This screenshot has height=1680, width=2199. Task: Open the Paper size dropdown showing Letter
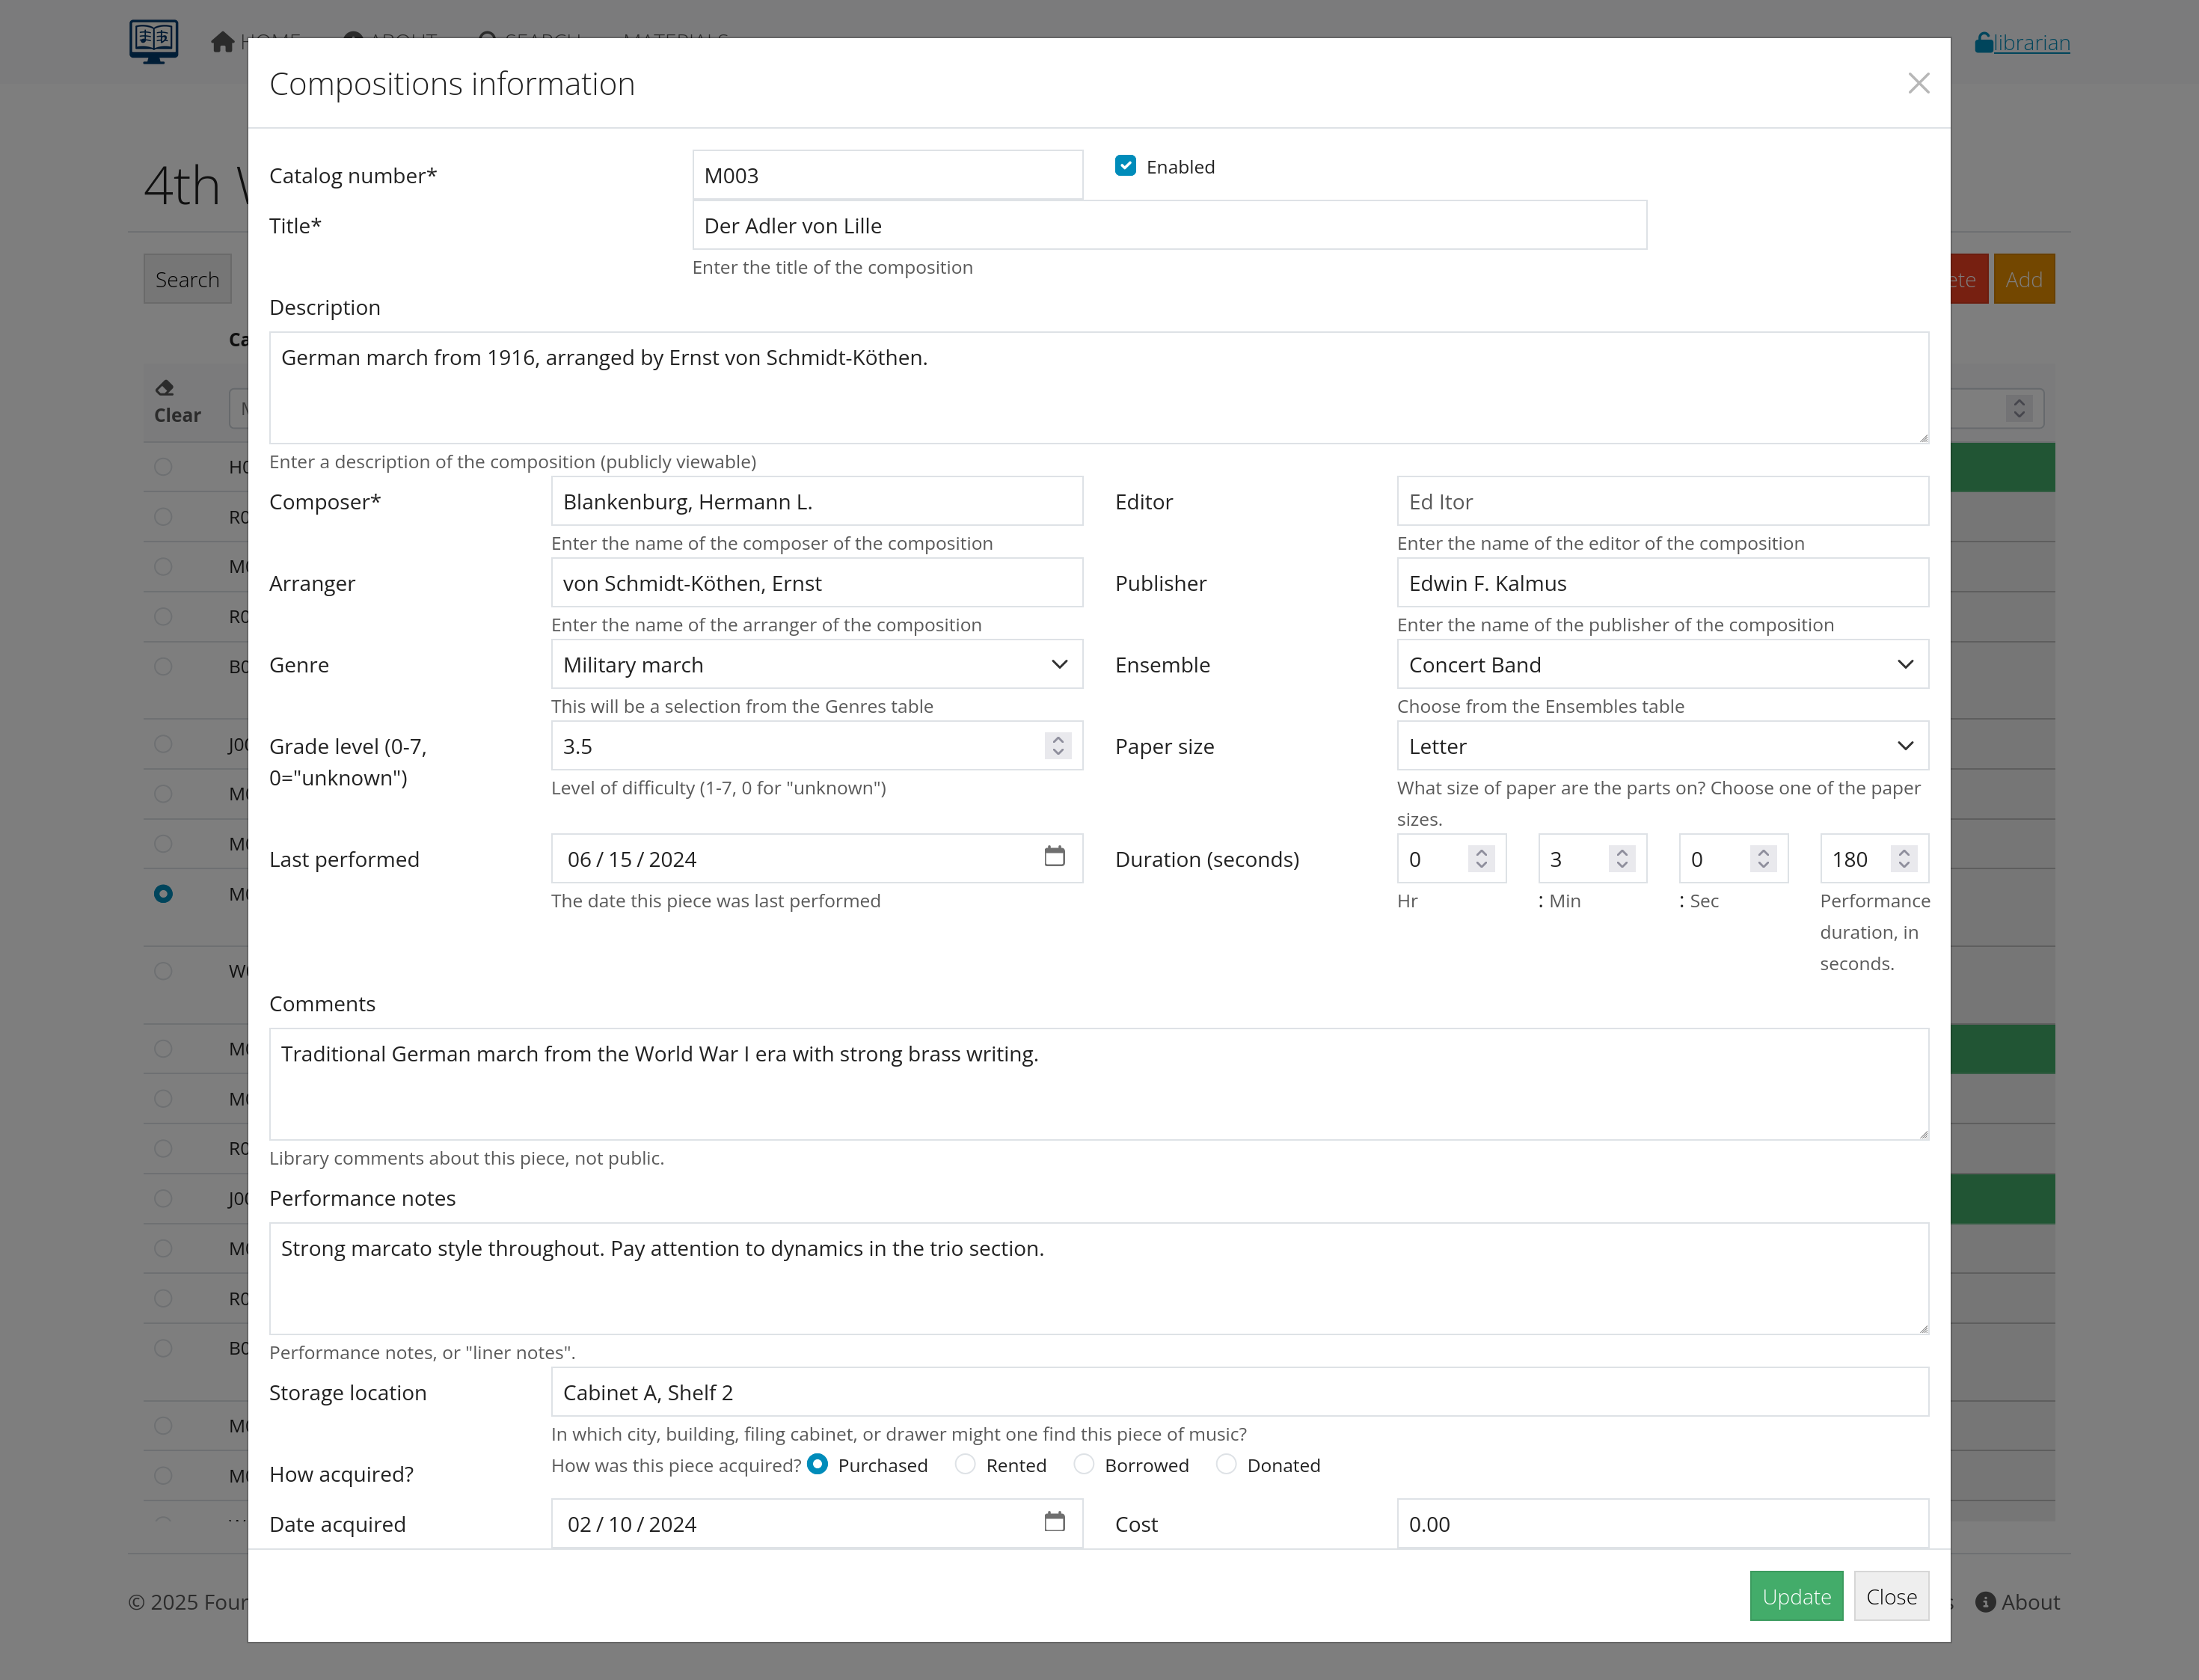(x=1661, y=746)
